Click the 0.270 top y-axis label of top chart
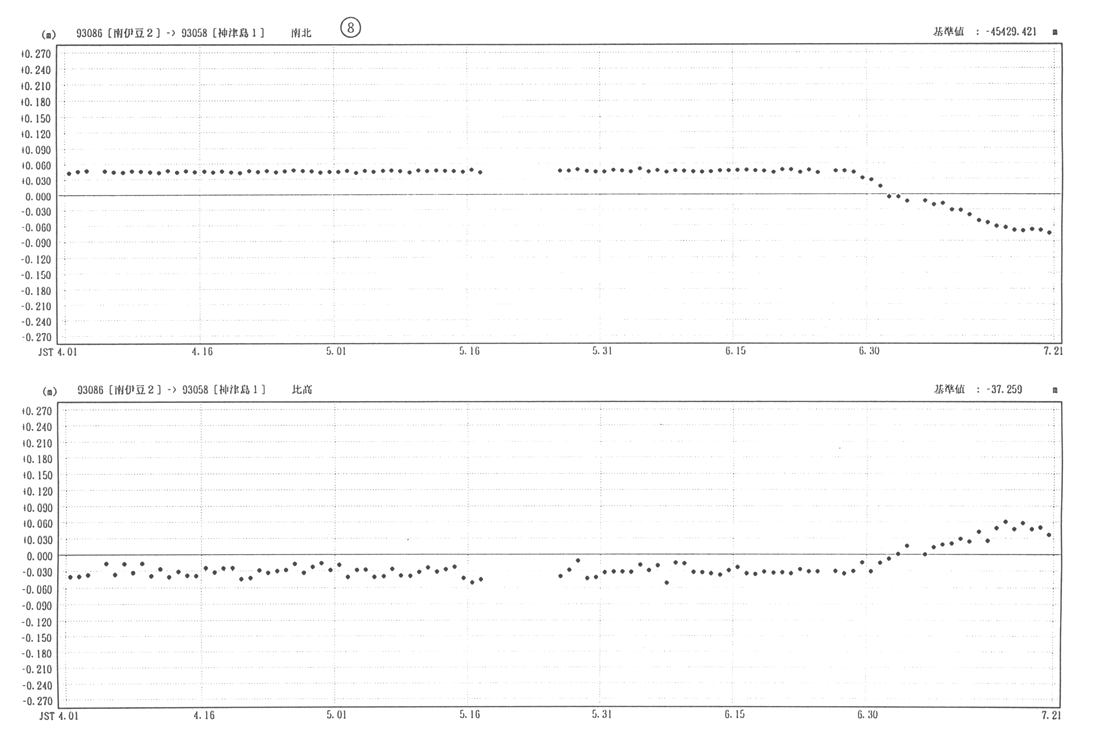The image size is (1094, 750). pos(36,54)
